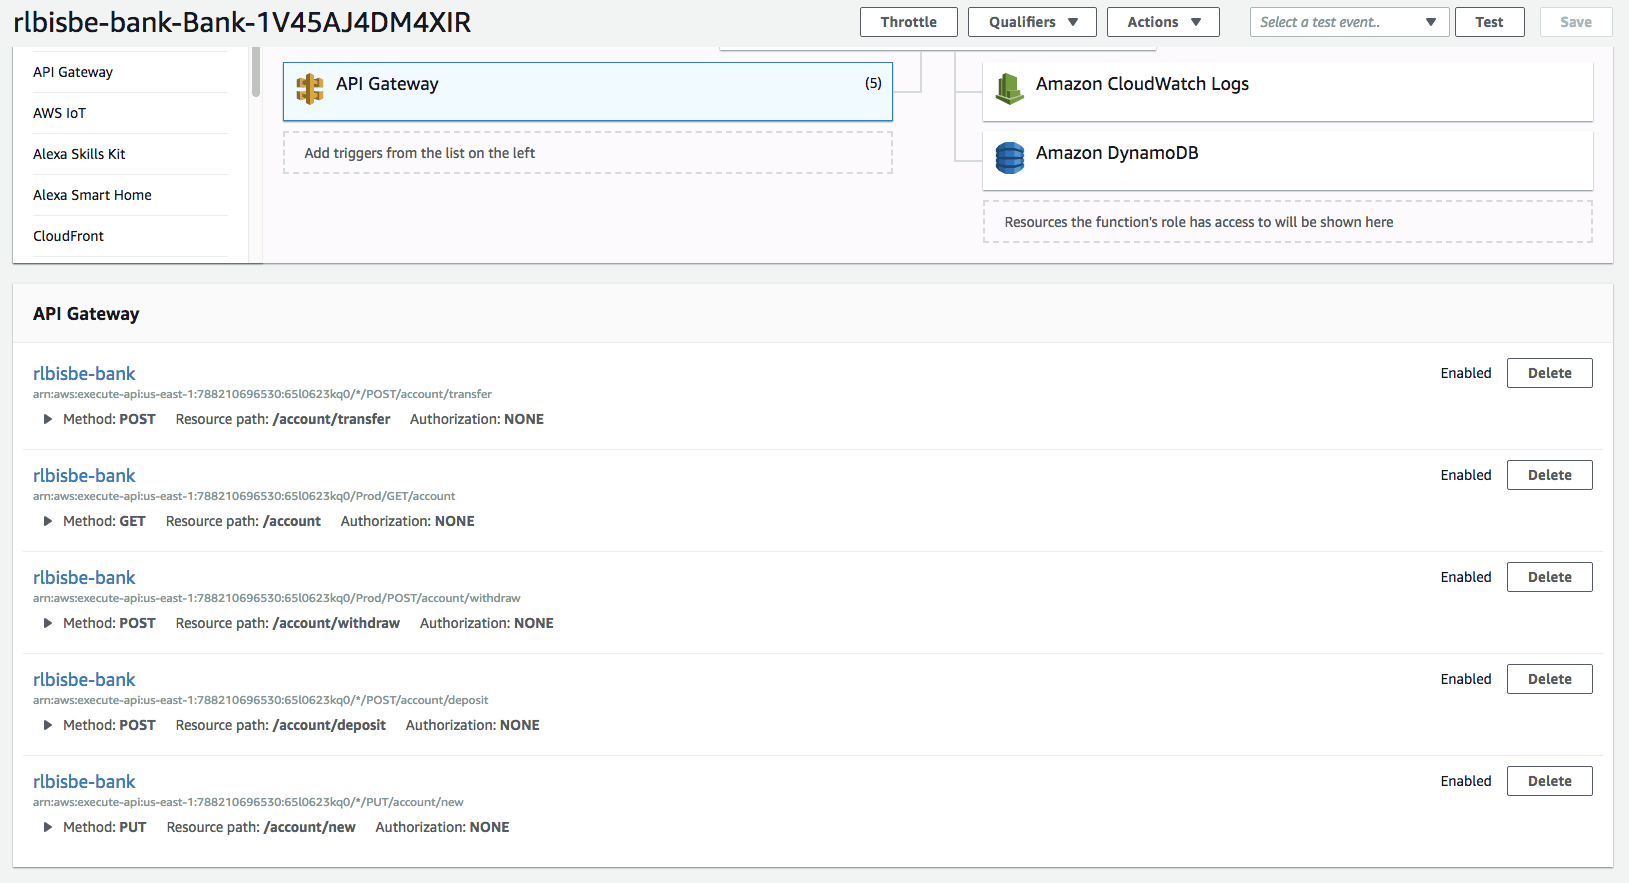Screen dimensions: 1629x883
Task: Select Alexa Skills Kit from the triggers list
Action: coord(79,154)
